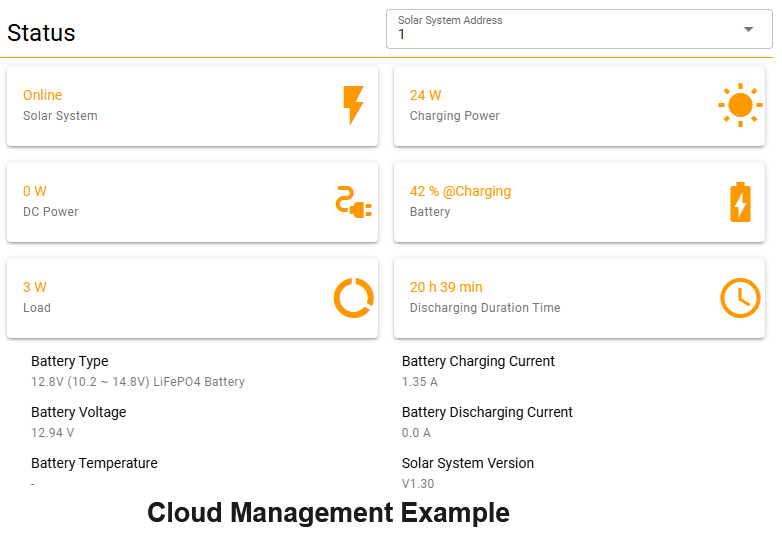
Task: Click the V1.30 version value
Action: click(x=418, y=484)
